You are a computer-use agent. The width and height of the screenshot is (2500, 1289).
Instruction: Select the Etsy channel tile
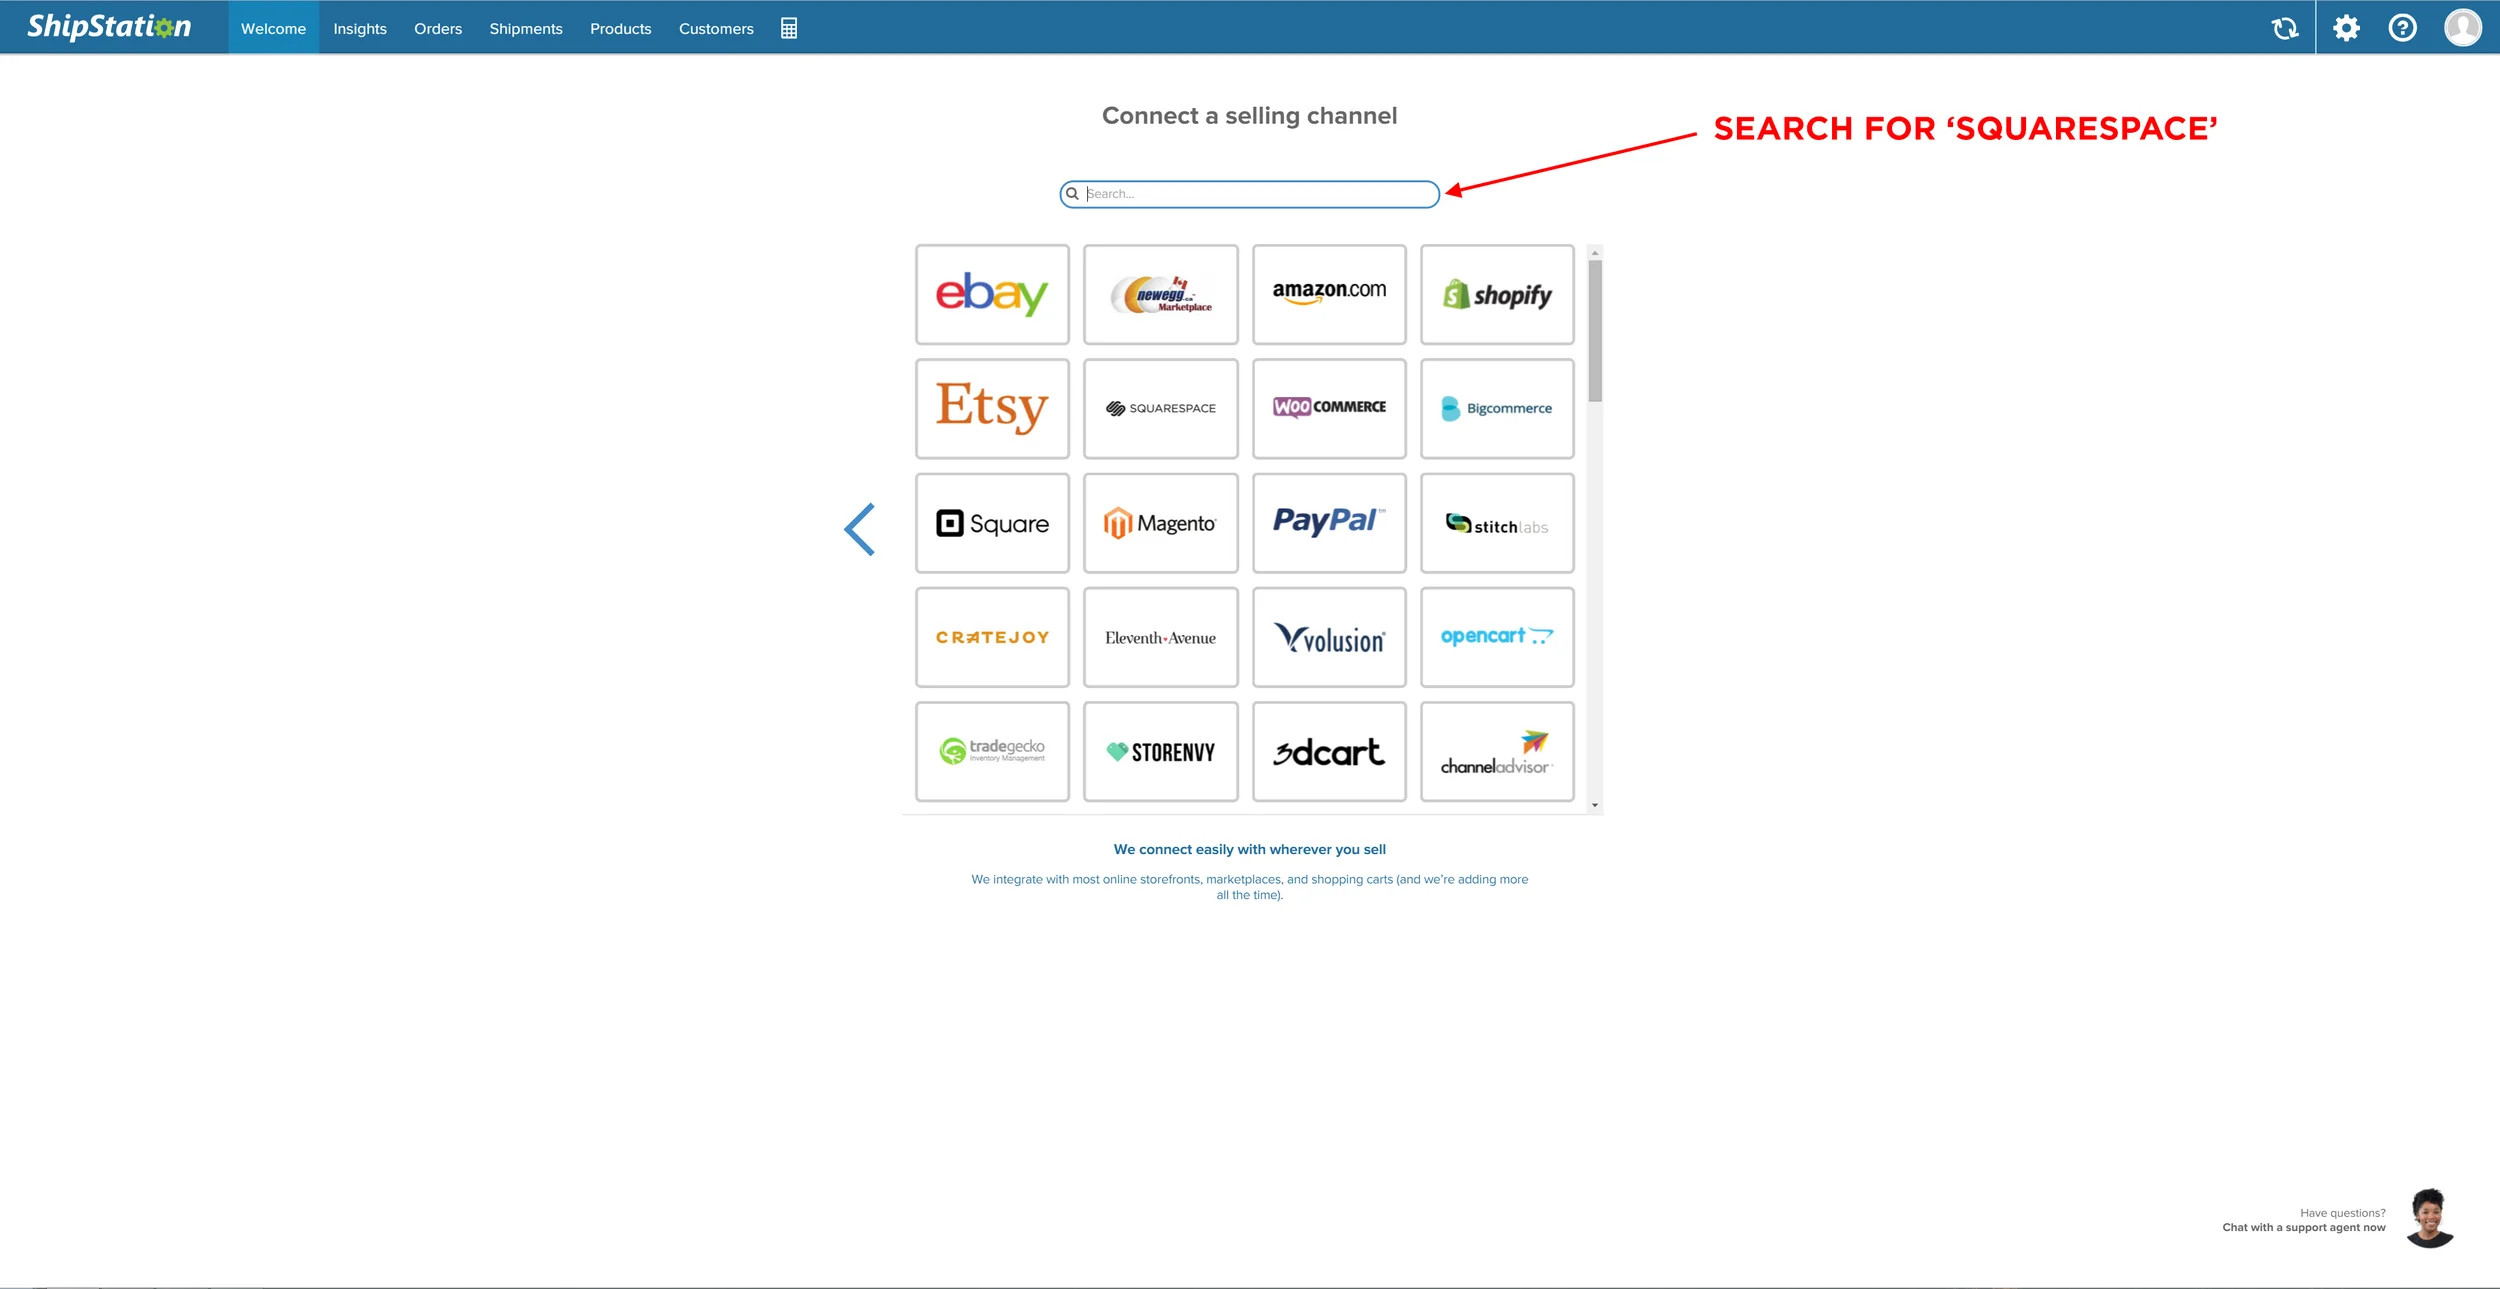tap(992, 408)
